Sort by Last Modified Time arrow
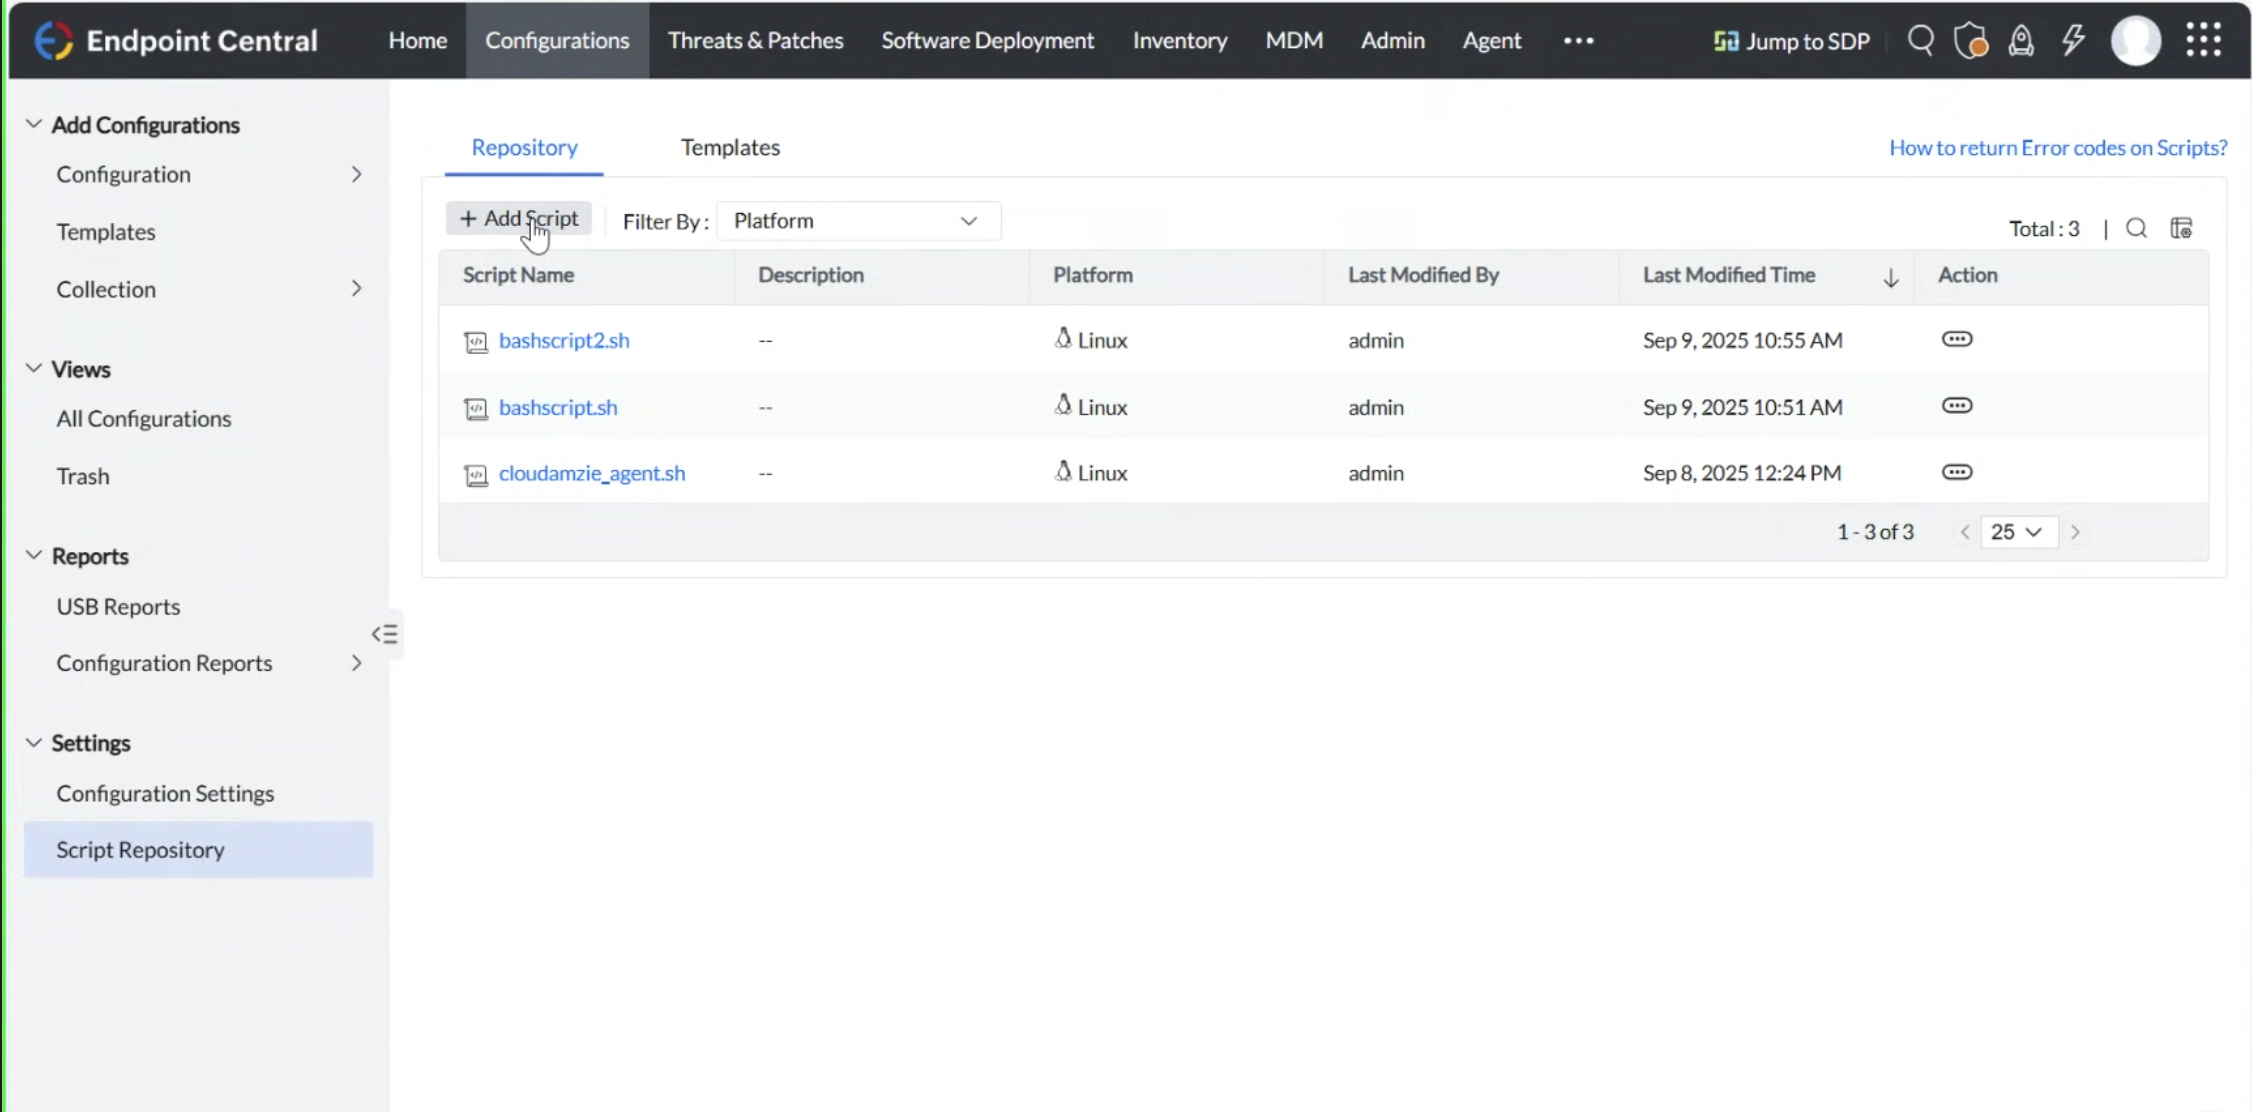The width and height of the screenshot is (2252, 1112). (x=1890, y=278)
